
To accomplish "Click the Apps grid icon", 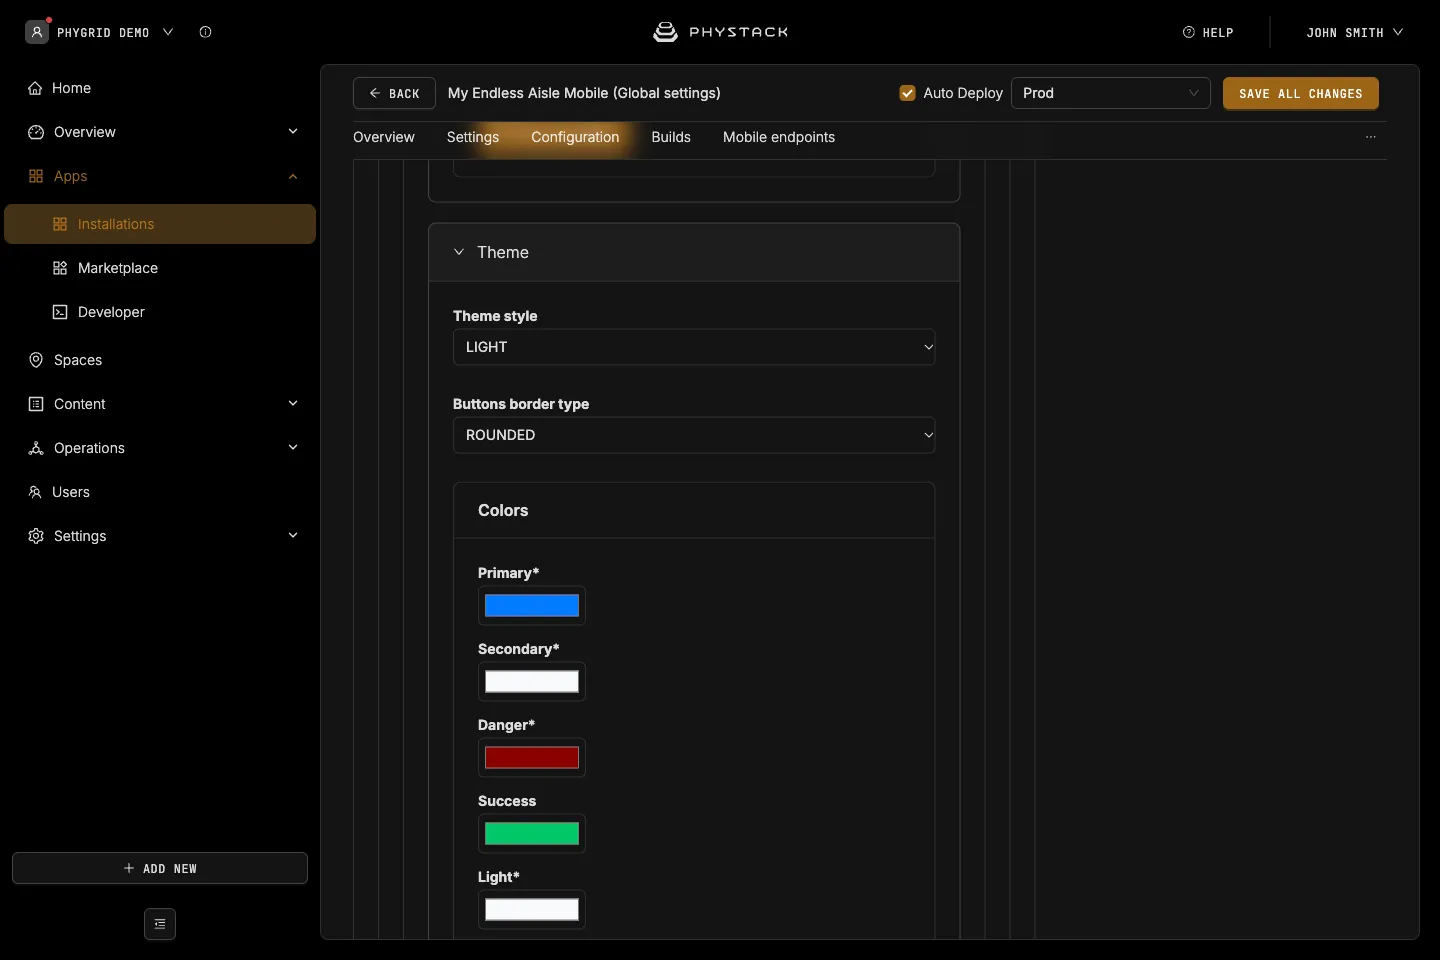I will coord(36,176).
